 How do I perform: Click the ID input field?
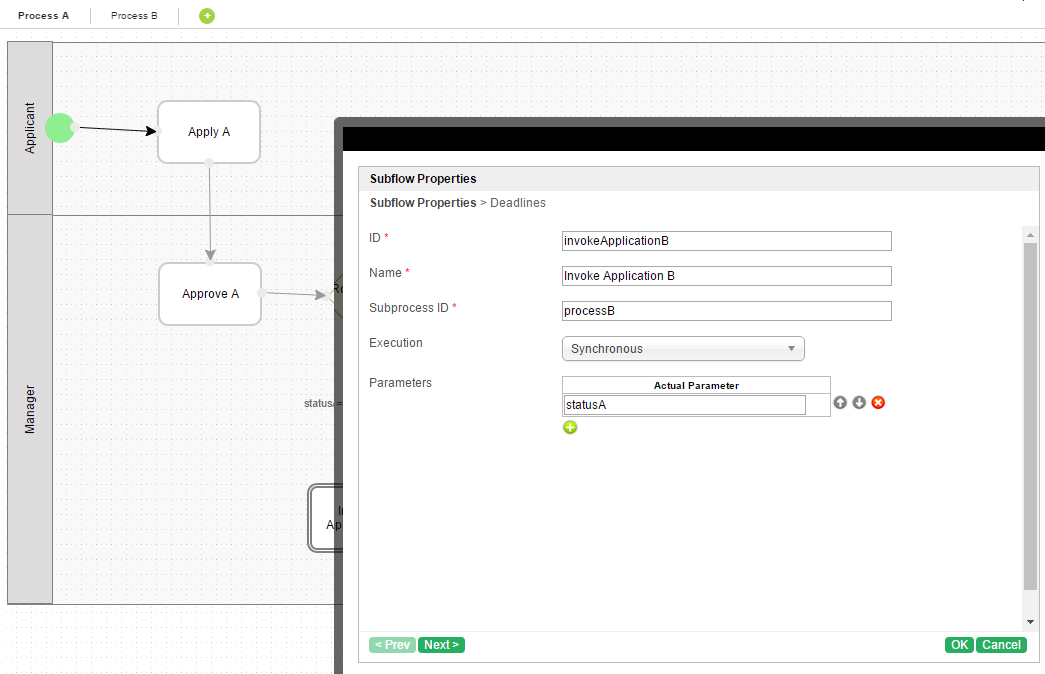[726, 241]
